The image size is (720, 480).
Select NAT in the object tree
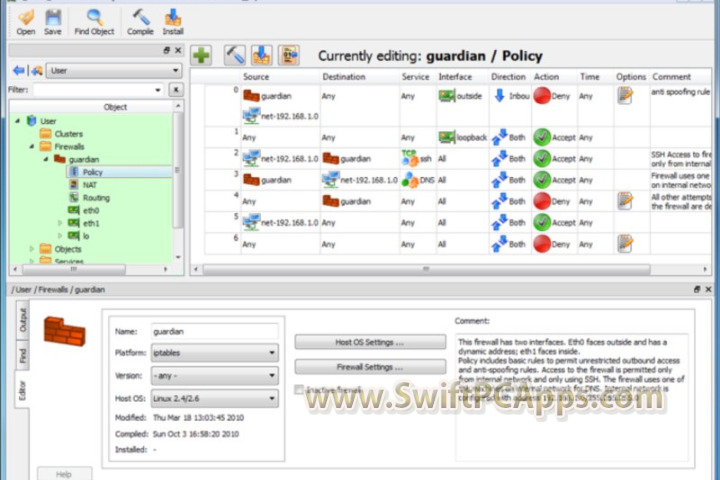[x=90, y=185]
